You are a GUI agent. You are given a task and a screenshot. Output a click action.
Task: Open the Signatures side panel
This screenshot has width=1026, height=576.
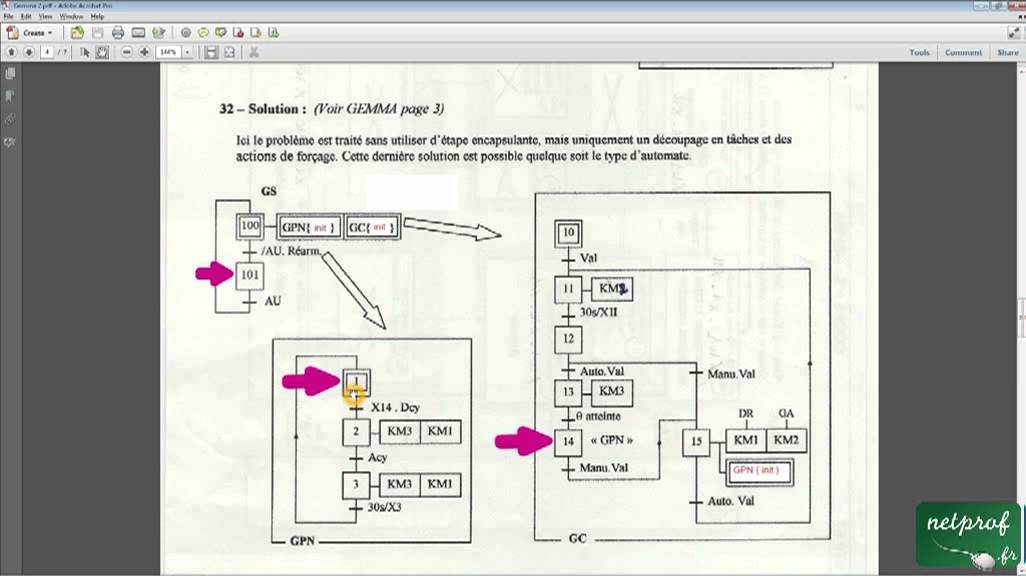pos(10,142)
